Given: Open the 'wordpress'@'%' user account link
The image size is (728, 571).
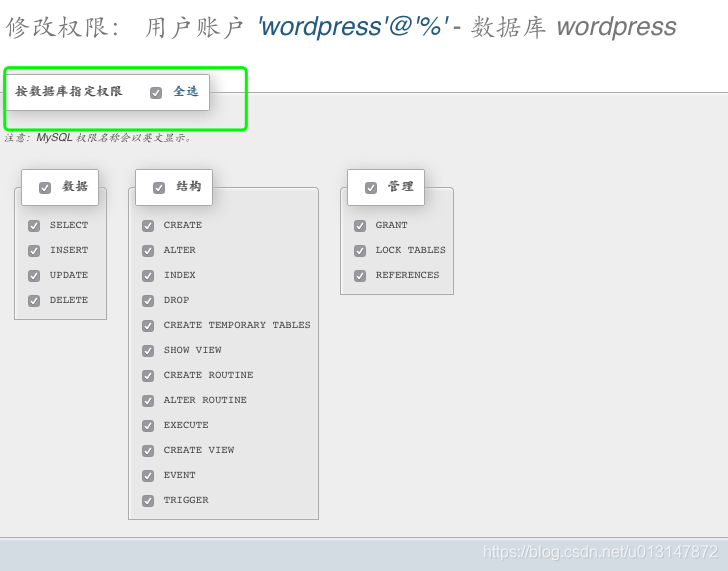Looking at the screenshot, I should pyautogui.click(x=353, y=26).
